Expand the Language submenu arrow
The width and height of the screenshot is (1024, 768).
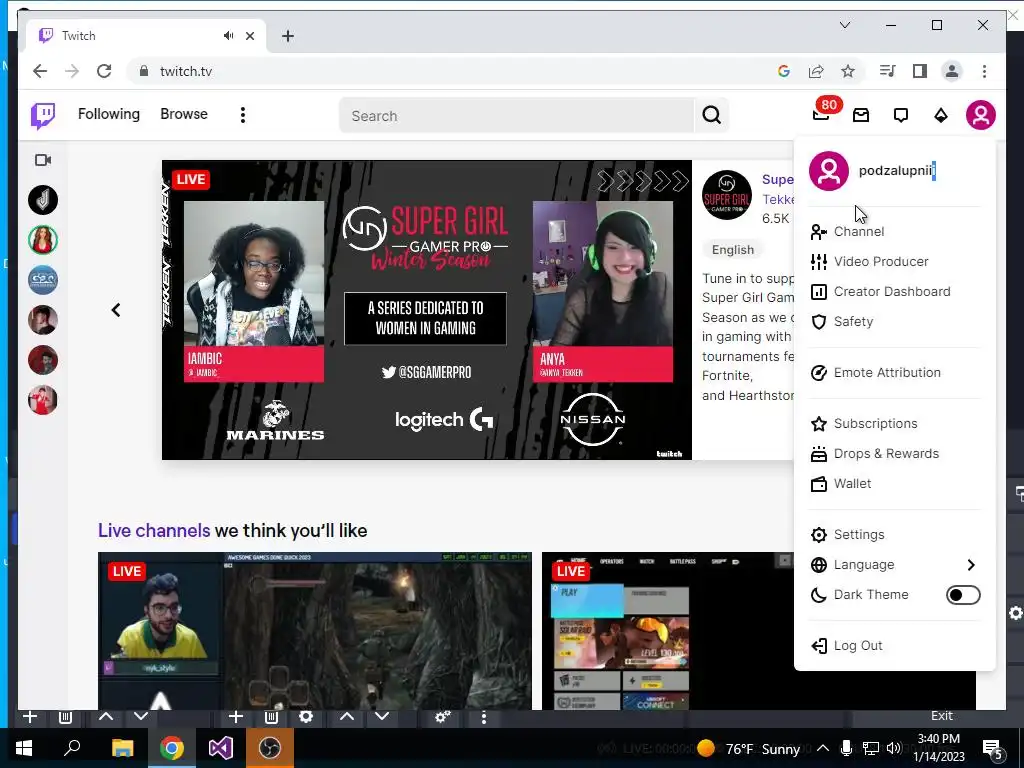tap(970, 565)
